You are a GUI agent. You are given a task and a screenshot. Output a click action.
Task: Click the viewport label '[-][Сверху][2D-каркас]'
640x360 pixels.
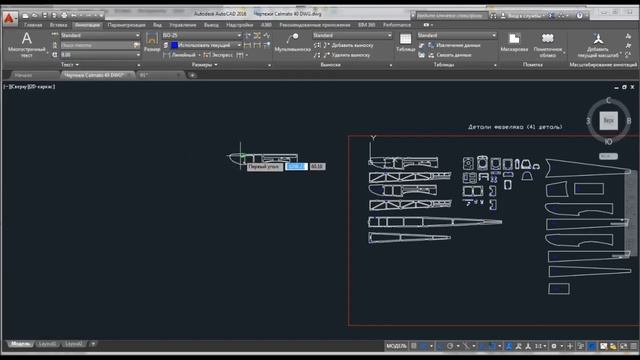point(29,87)
